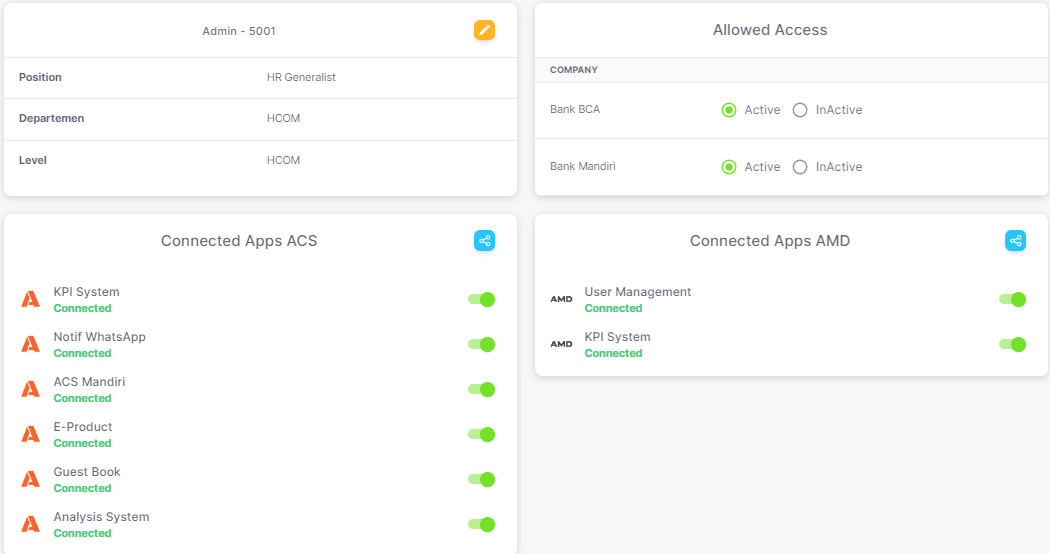Click the E-Product app name

[x=83, y=427]
